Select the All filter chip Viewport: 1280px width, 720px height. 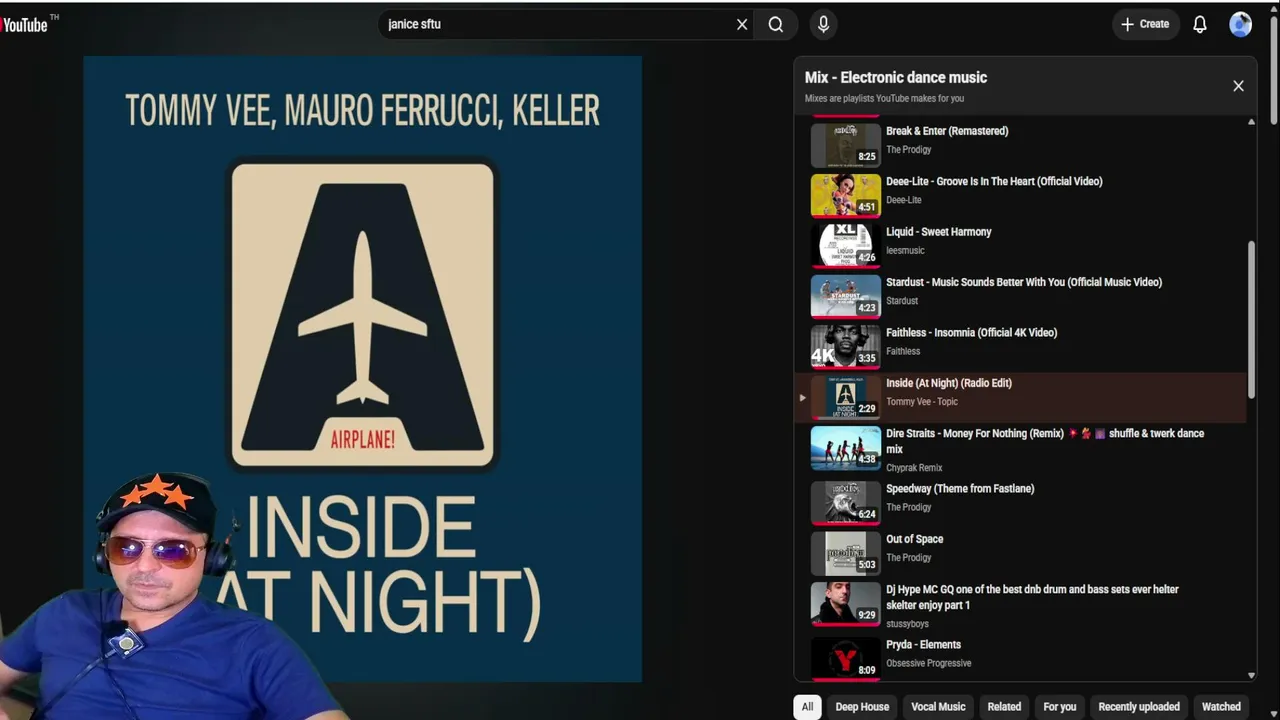[x=807, y=707]
